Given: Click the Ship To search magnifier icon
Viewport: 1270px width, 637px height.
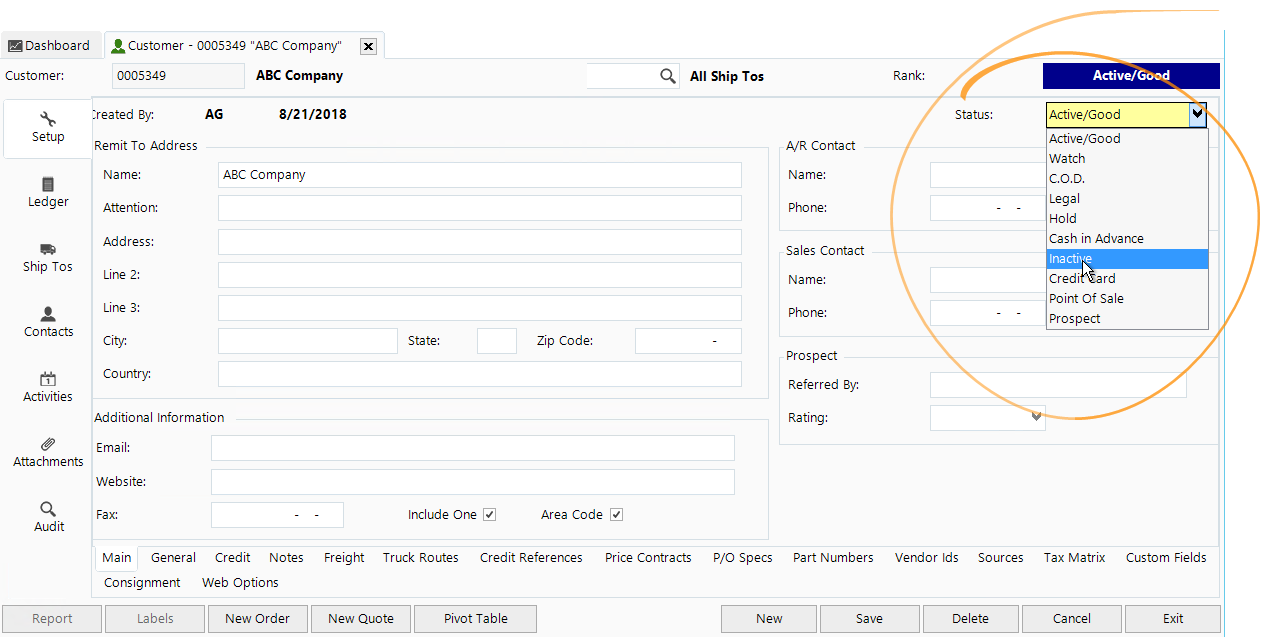Looking at the screenshot, I should (668, 76).
